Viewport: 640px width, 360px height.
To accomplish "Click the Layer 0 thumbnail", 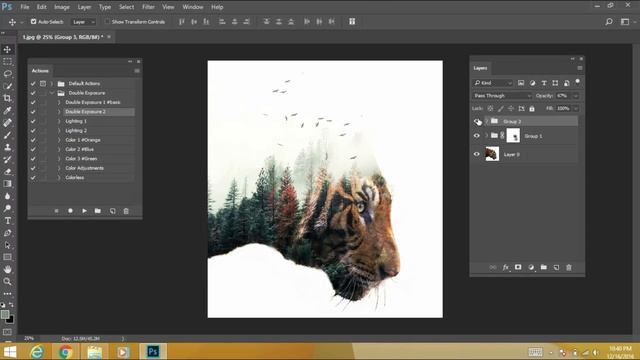I will tap(492, 154).
